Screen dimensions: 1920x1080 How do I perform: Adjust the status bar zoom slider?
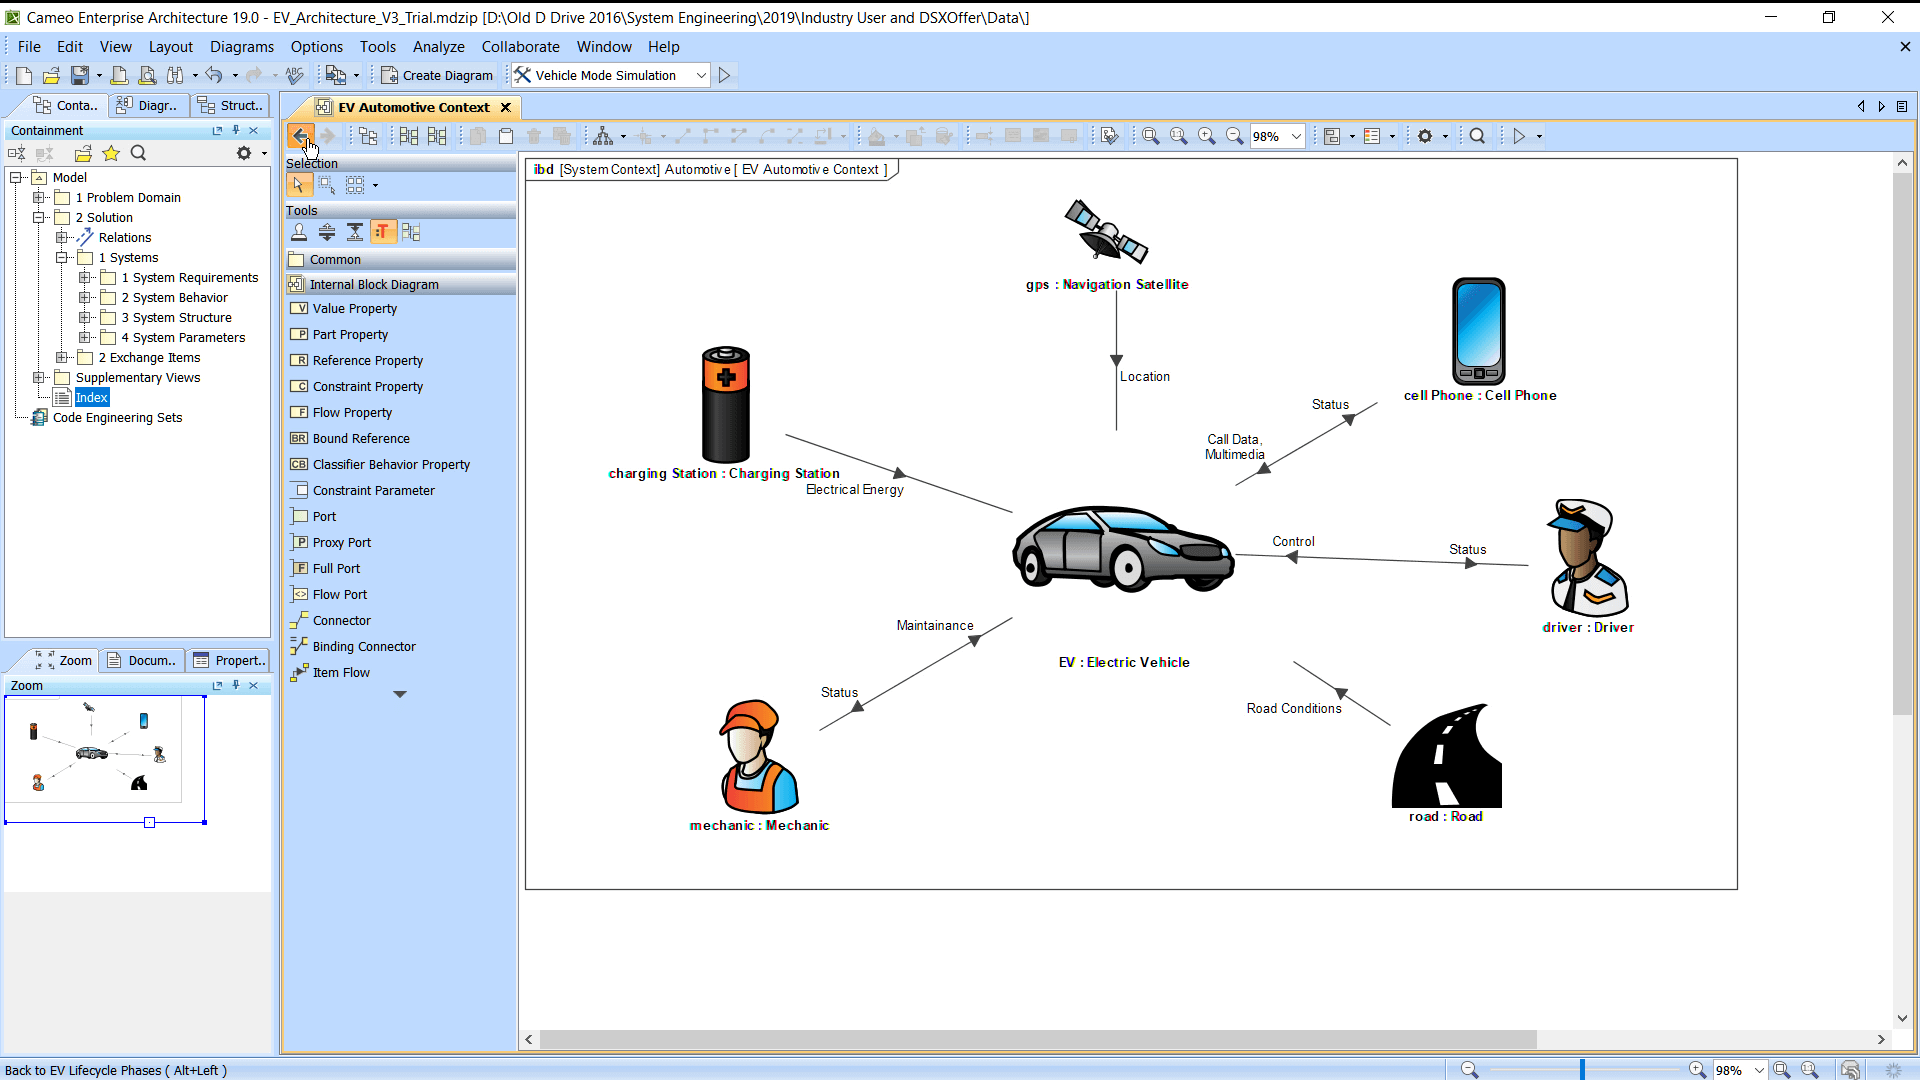coord(1582,1070)
